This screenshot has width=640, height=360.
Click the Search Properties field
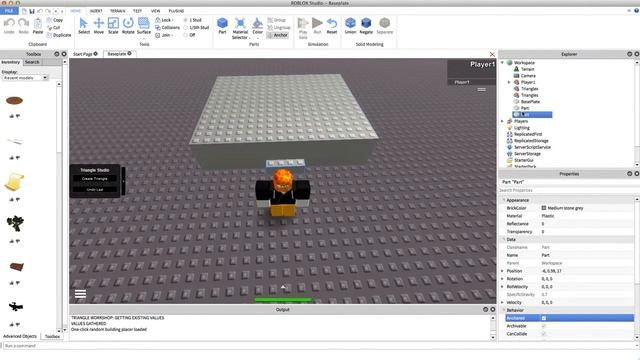tap(567, 190)
